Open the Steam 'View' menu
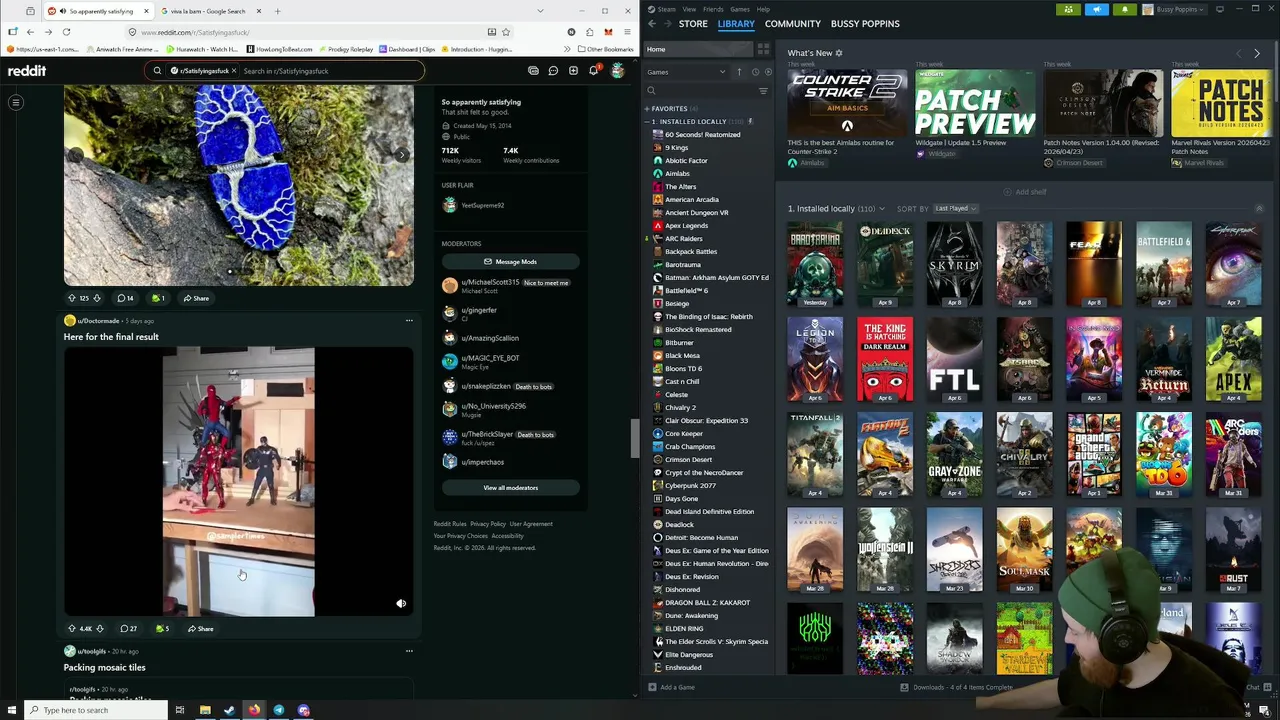The width and height of the screenshot is (1280, 720). point(689,9)
